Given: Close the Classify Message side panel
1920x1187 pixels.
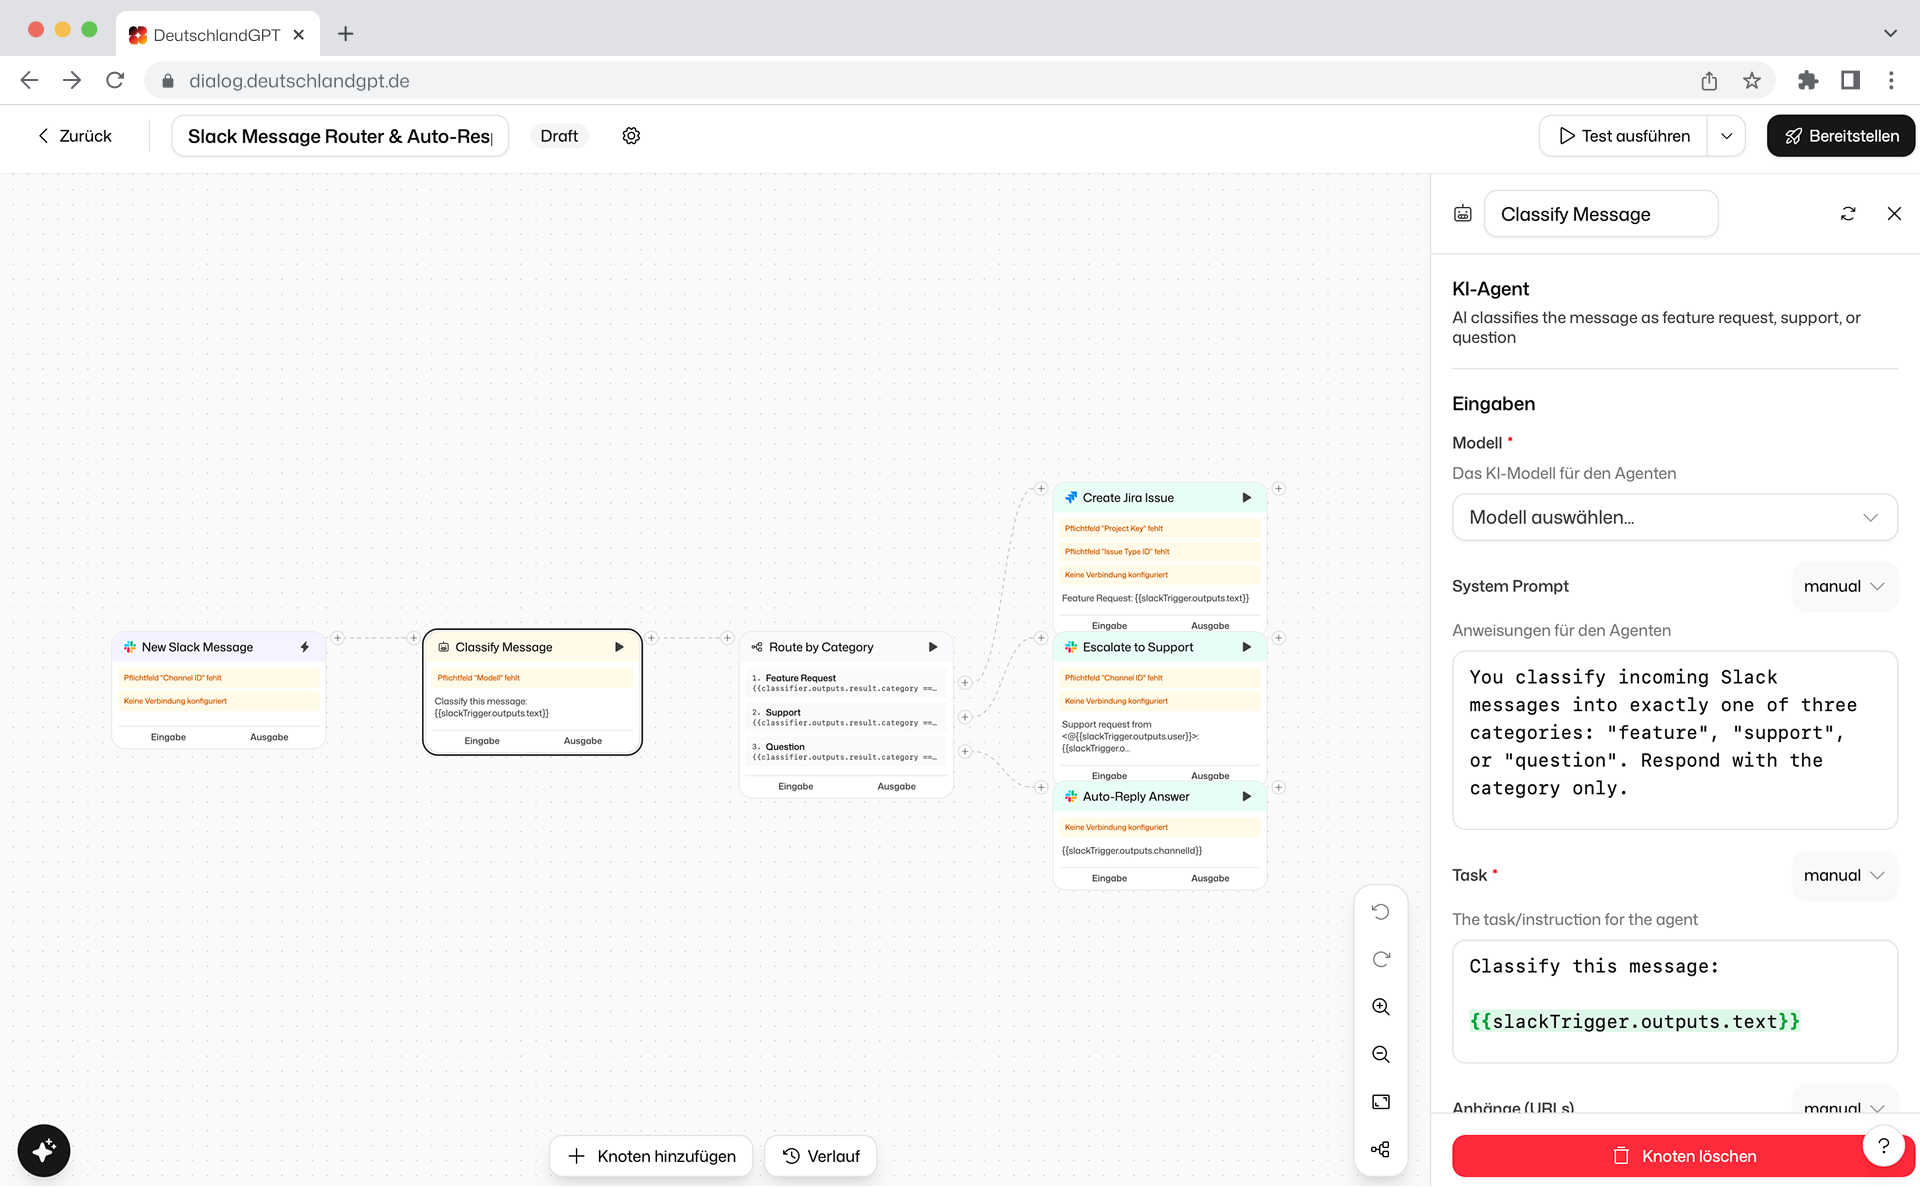Looking at the screenshot, I should 1894,214.
